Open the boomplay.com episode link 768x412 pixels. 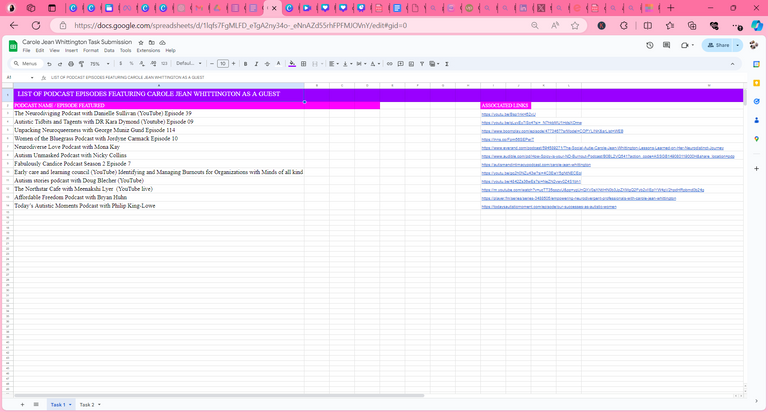552,131
